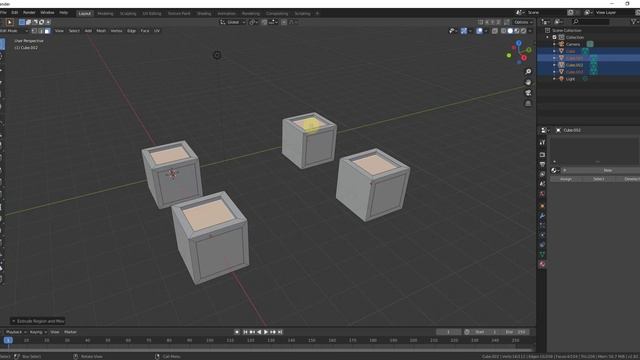Open the Keying dropdown in timeline
The height and width of the screenshot is (360, 640).
click(x=38, y=332)
